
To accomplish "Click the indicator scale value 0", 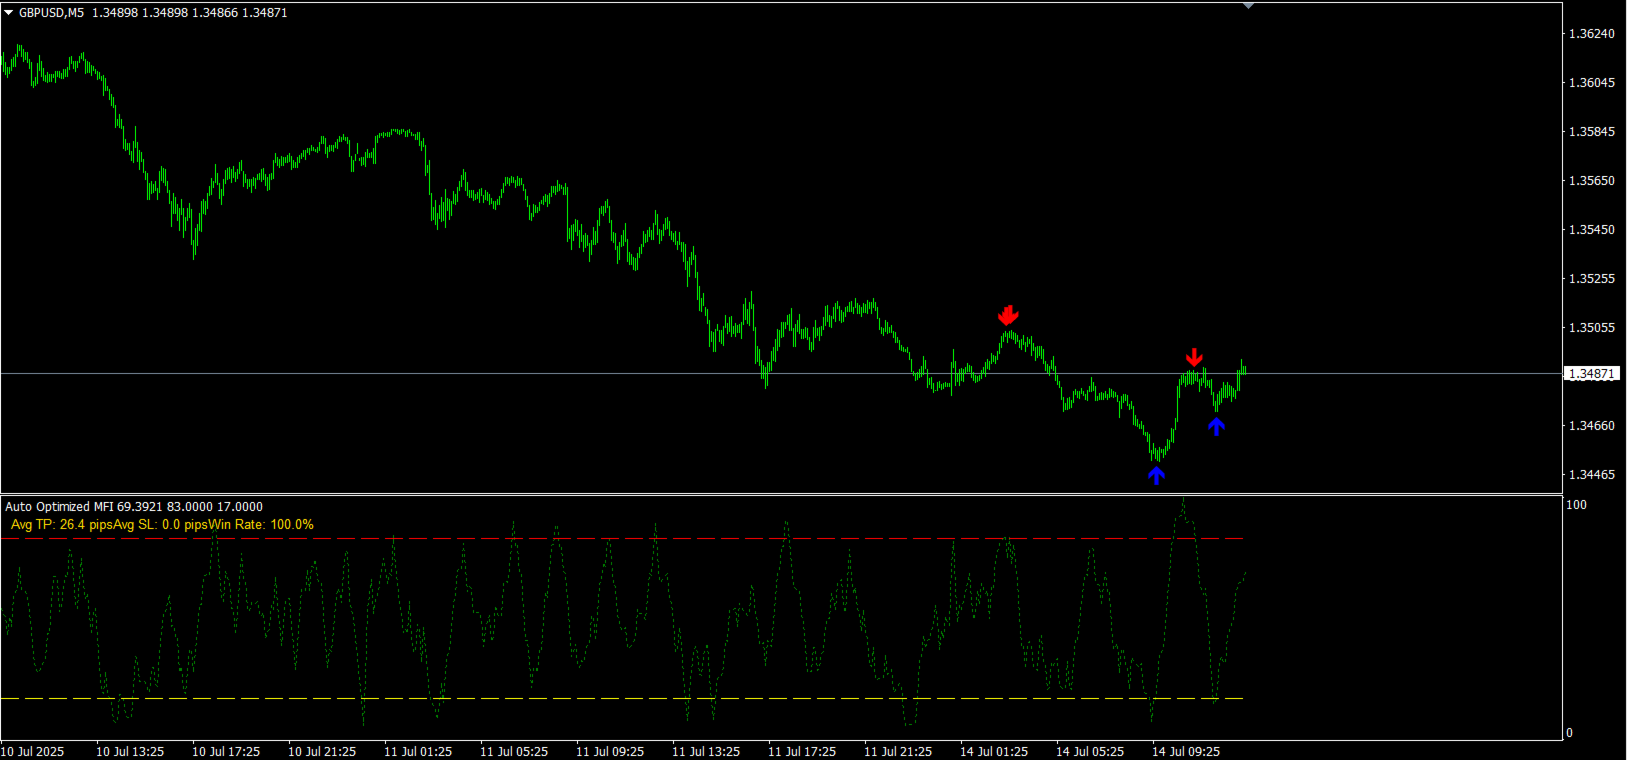I will pyautogui.click(x=1569, y=733).
